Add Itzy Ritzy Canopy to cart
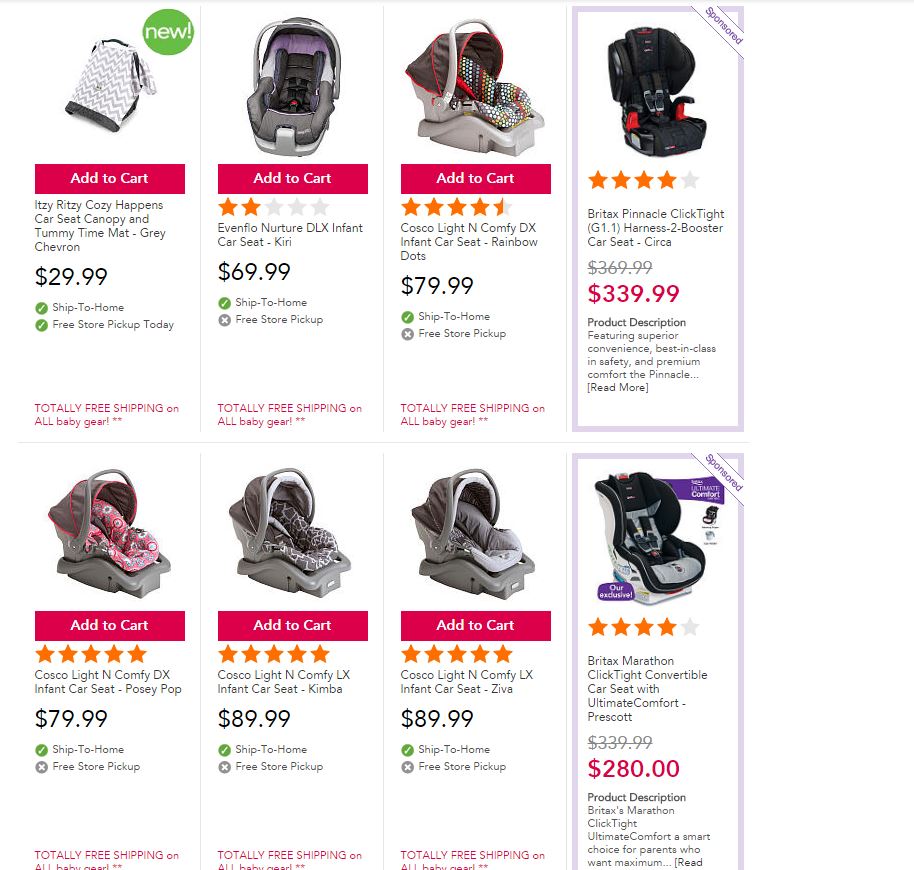The image size is (914, 870). tap(109, 179)
